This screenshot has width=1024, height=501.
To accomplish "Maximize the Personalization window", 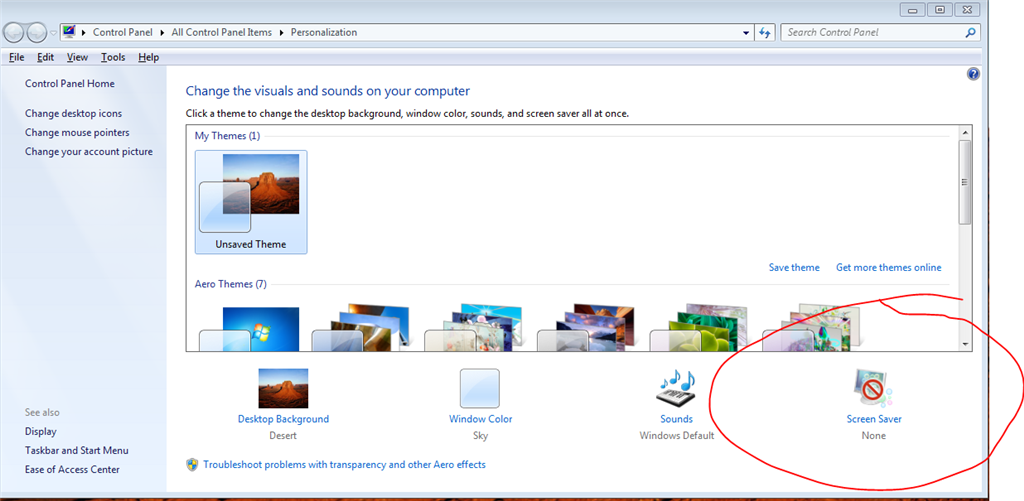I will pyautogui.click(x=940, y=9).
